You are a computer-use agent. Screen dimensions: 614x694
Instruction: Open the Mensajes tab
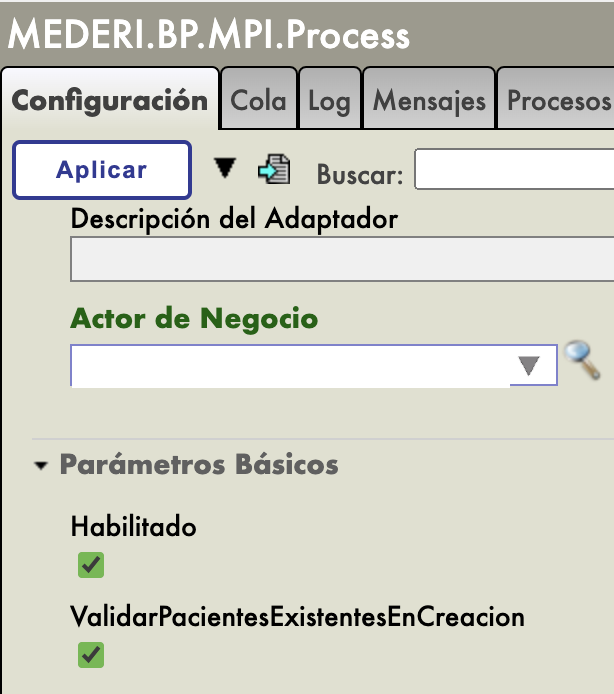[x=429, y=101]
